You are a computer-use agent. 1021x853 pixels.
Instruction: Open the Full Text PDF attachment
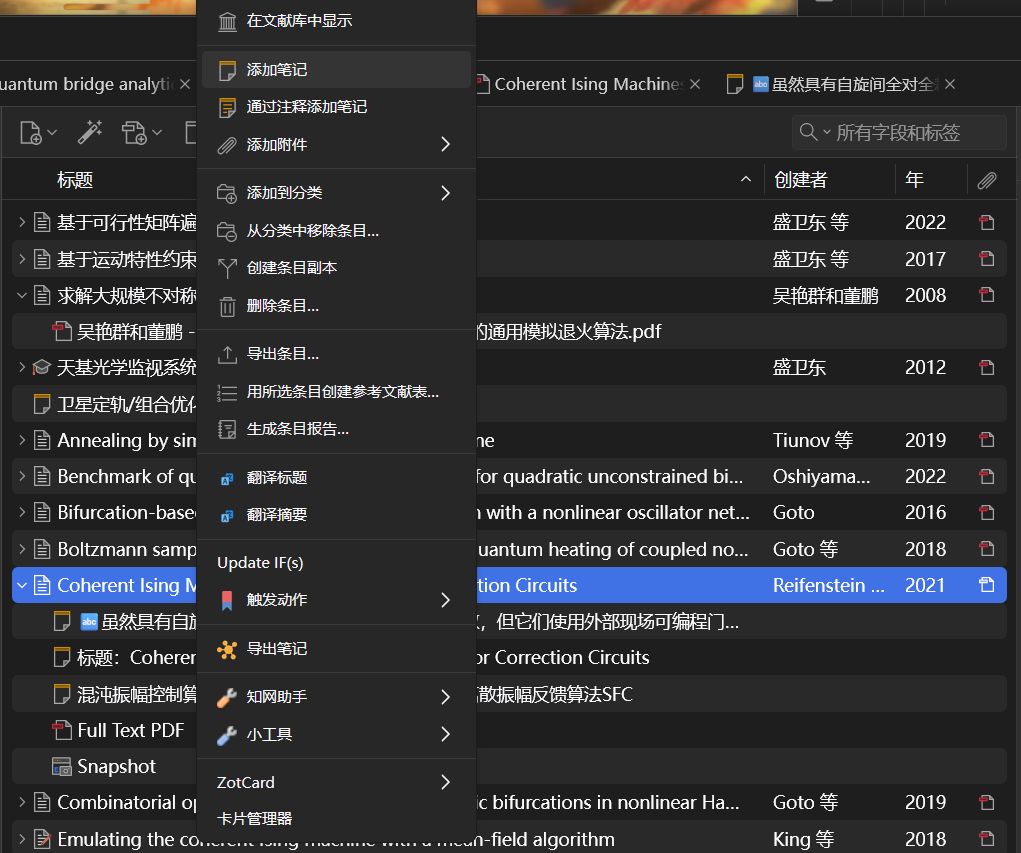click(130, 730)
